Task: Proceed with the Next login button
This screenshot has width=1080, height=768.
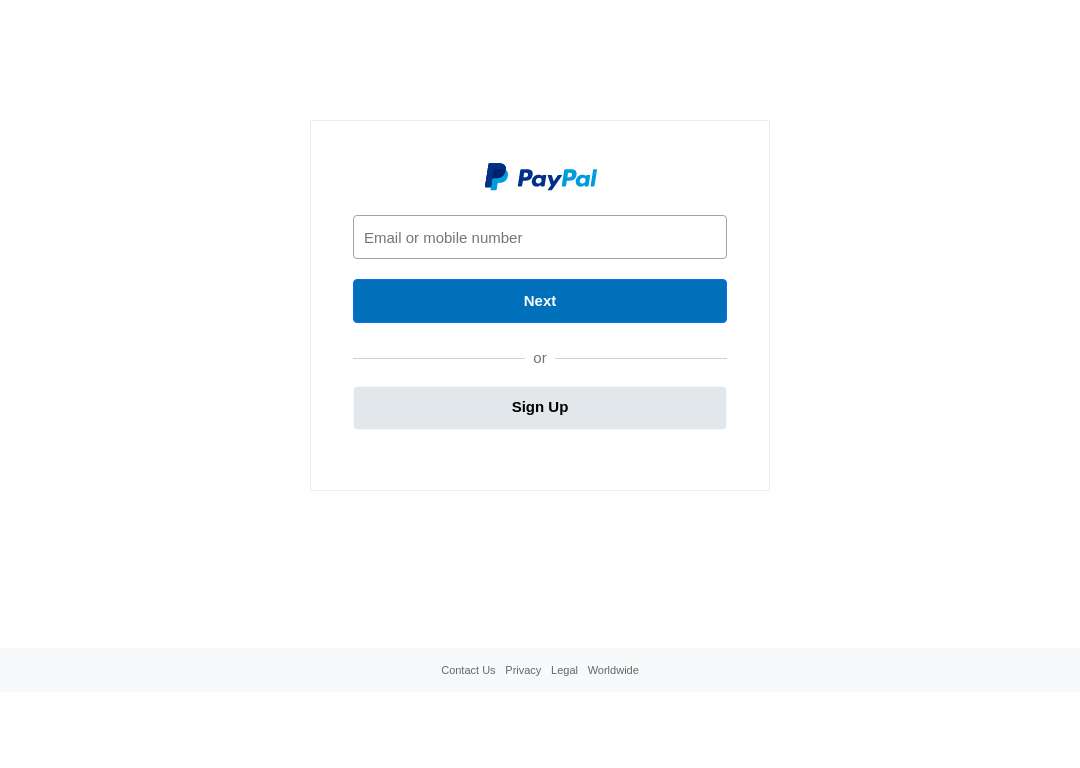Action: [x=539, y=301]
